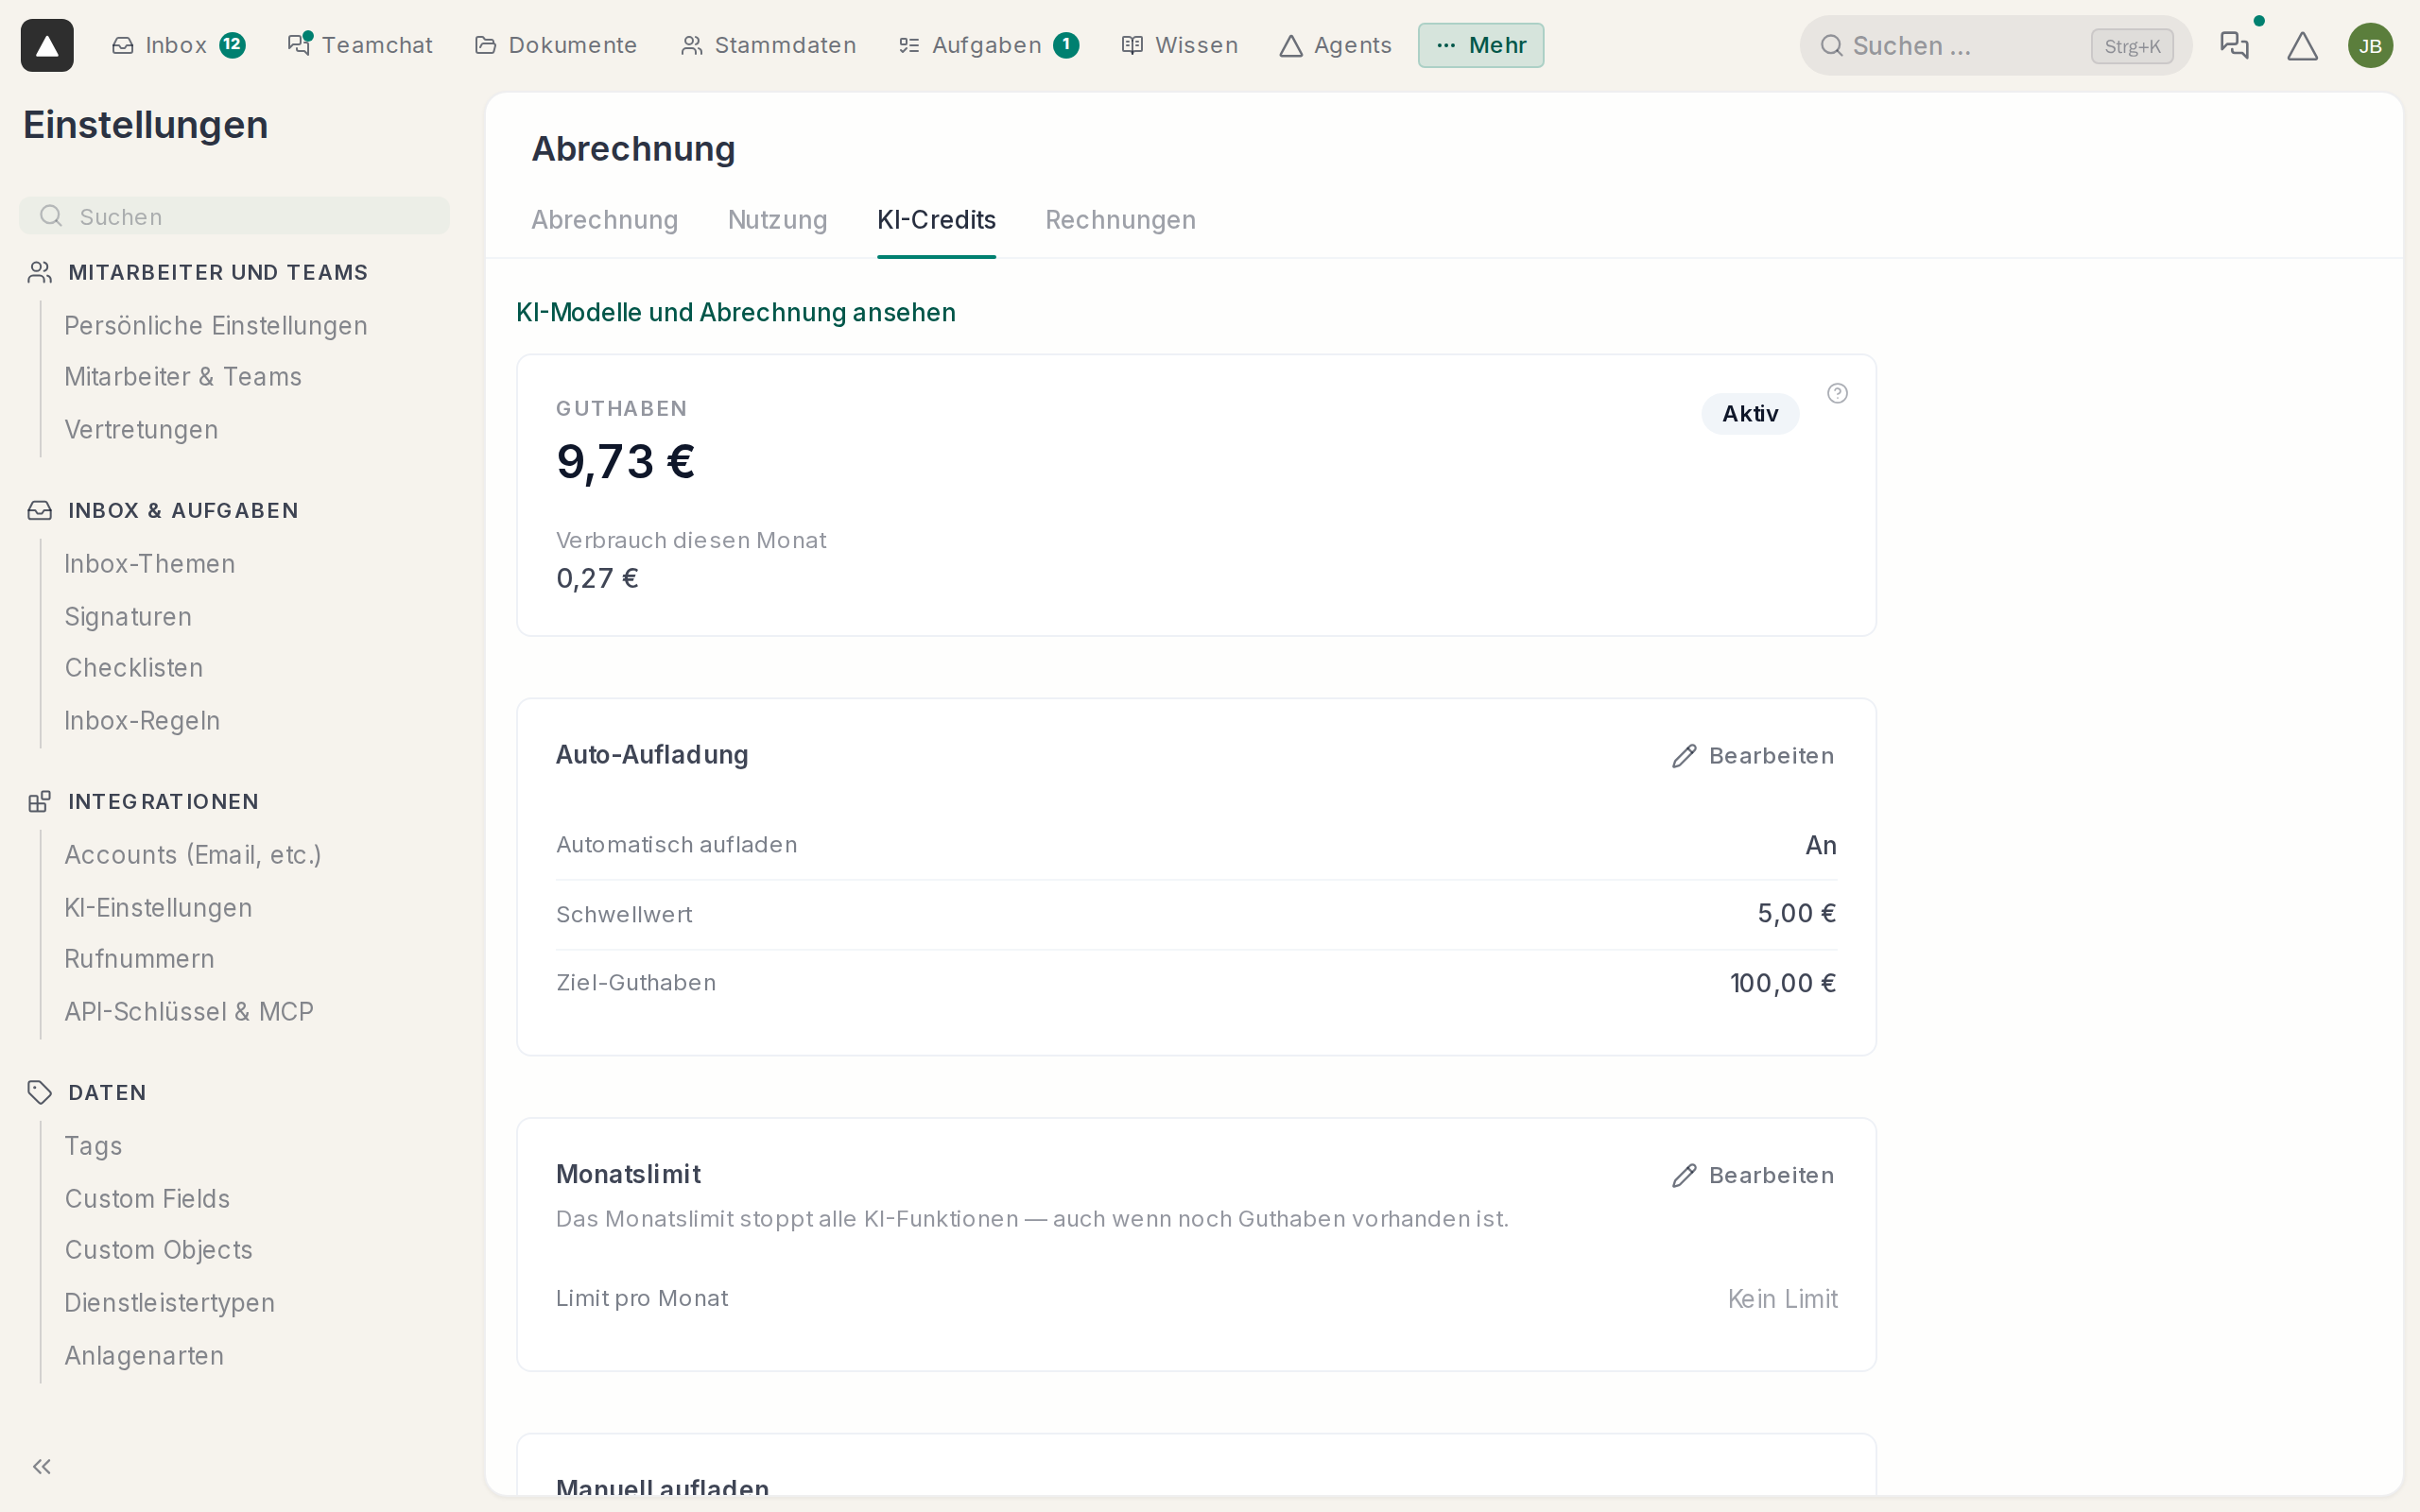Open Aufgaben in top navigation

pos(988,45)
